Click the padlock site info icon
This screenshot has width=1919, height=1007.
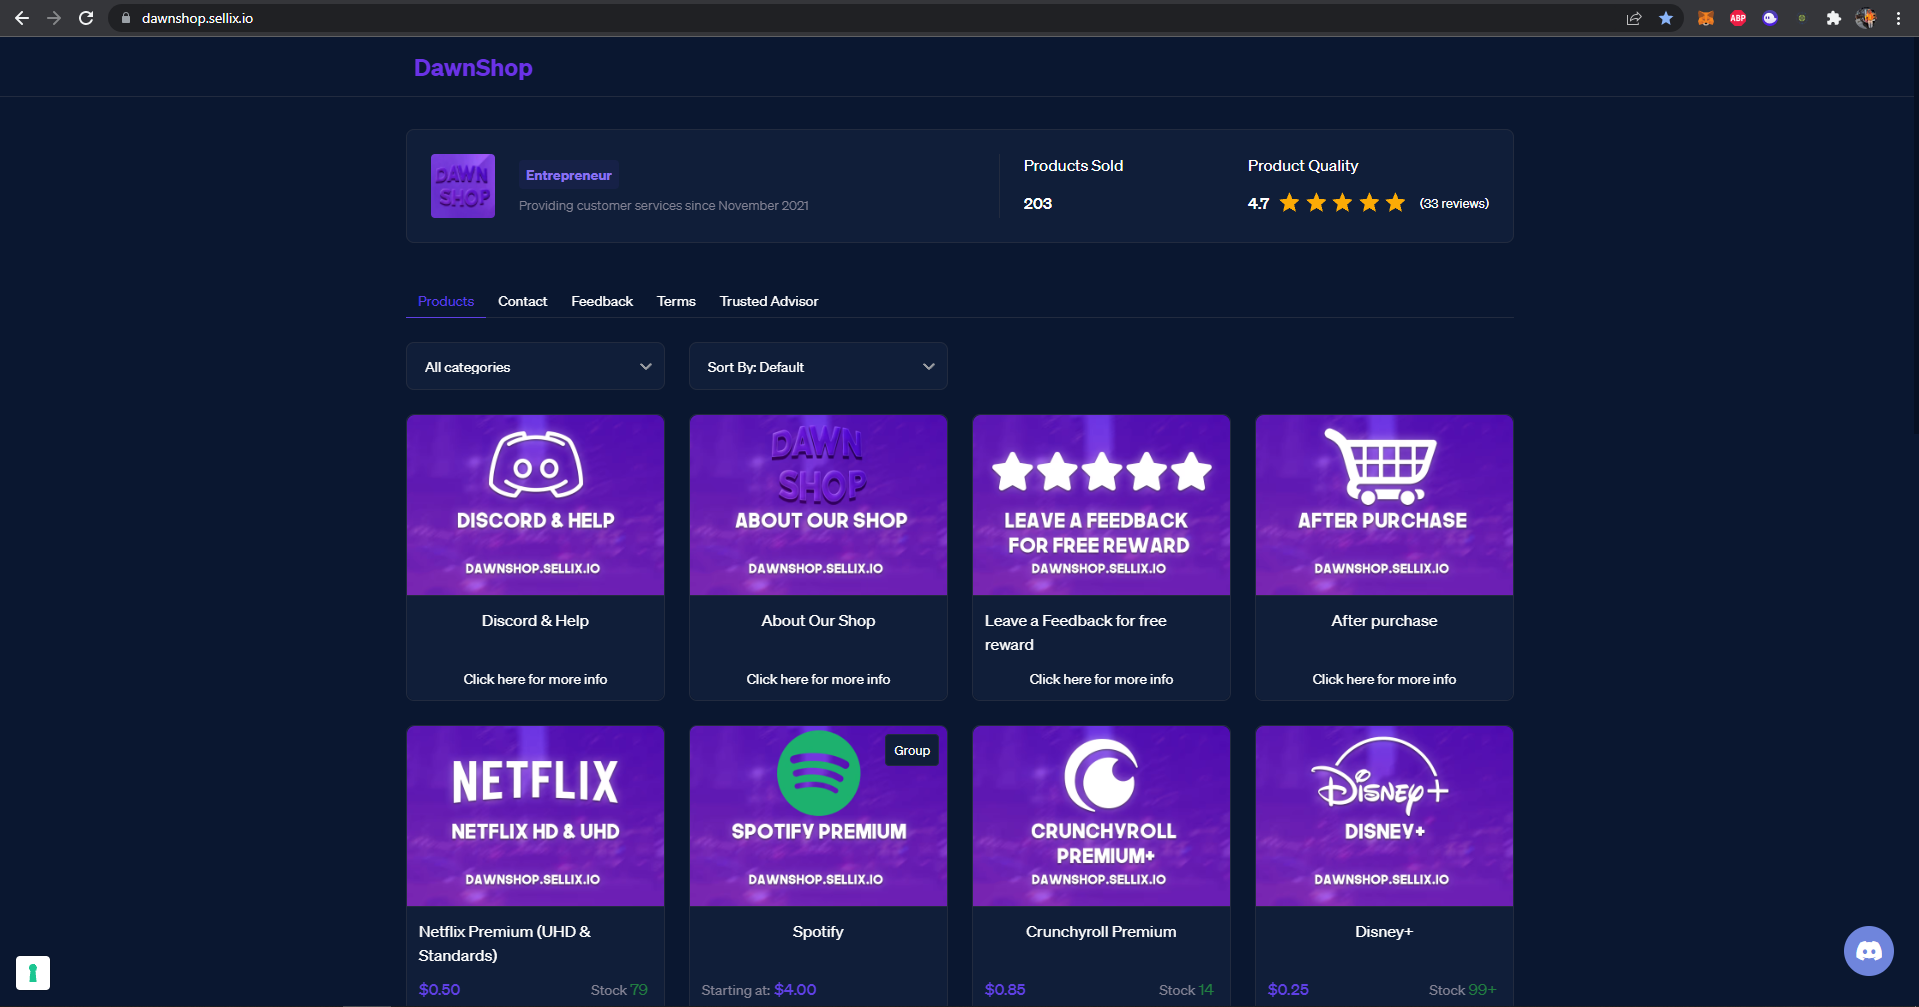126,18
